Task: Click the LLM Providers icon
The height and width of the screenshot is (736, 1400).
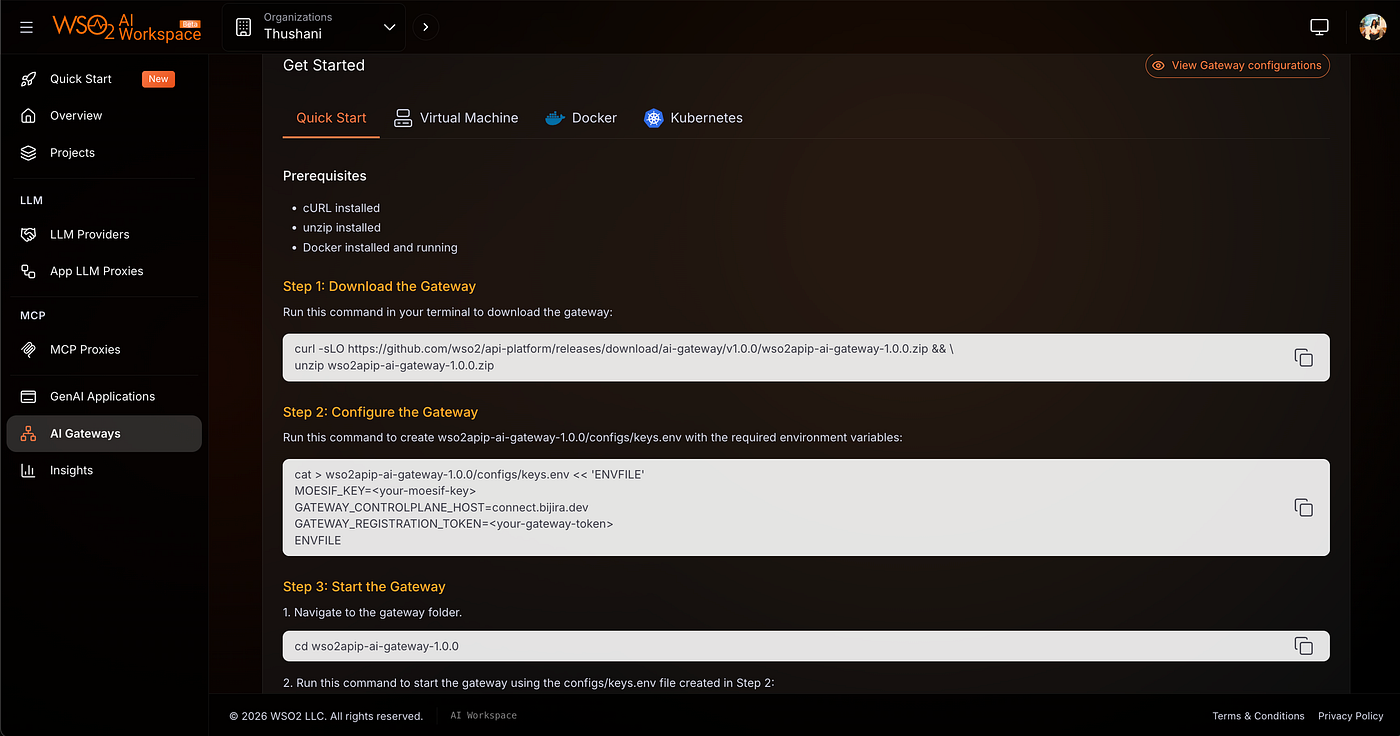Action: pos(29,234)
